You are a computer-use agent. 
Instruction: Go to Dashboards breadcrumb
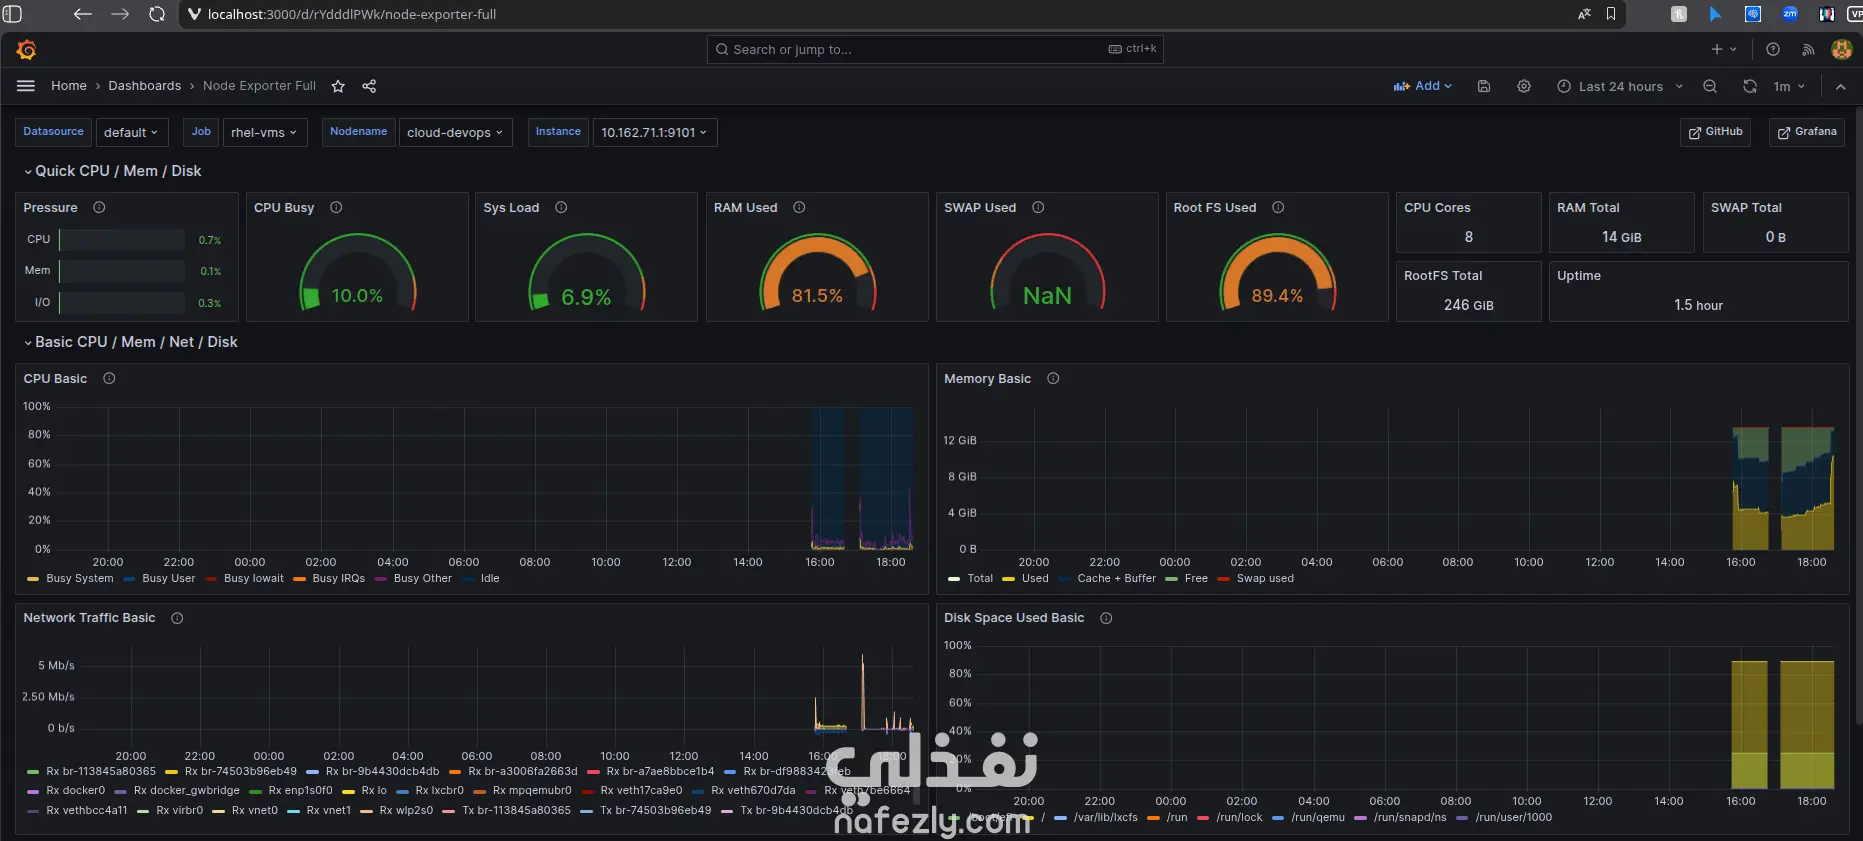pyautogui.click(x=145, y=86)
